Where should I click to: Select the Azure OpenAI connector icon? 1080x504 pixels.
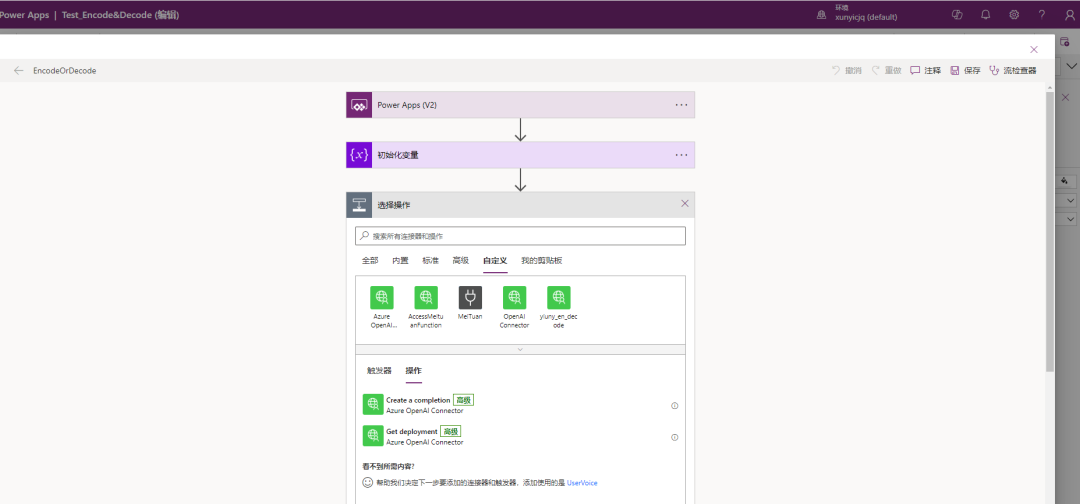[382, 297]
